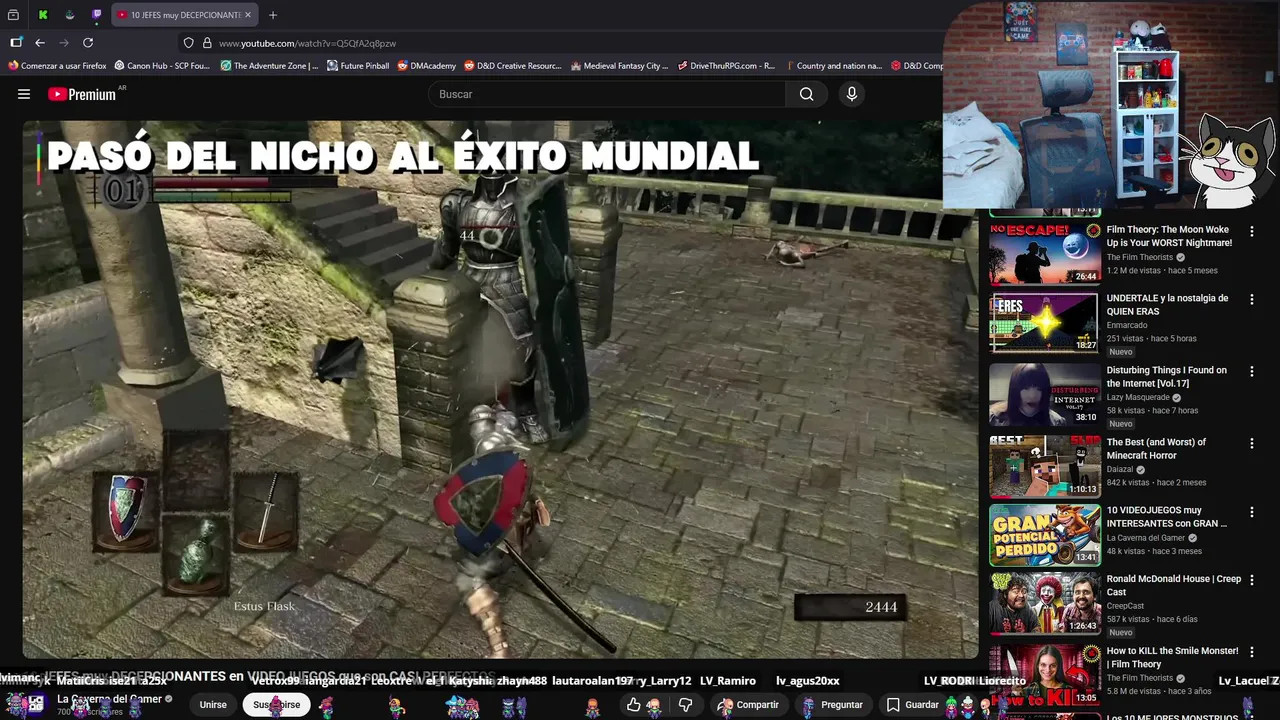Open 'Ronald McDonald House | Creep Cast' thumbnail
The width and height of the screenshot is (1280, 720).
1044,603
